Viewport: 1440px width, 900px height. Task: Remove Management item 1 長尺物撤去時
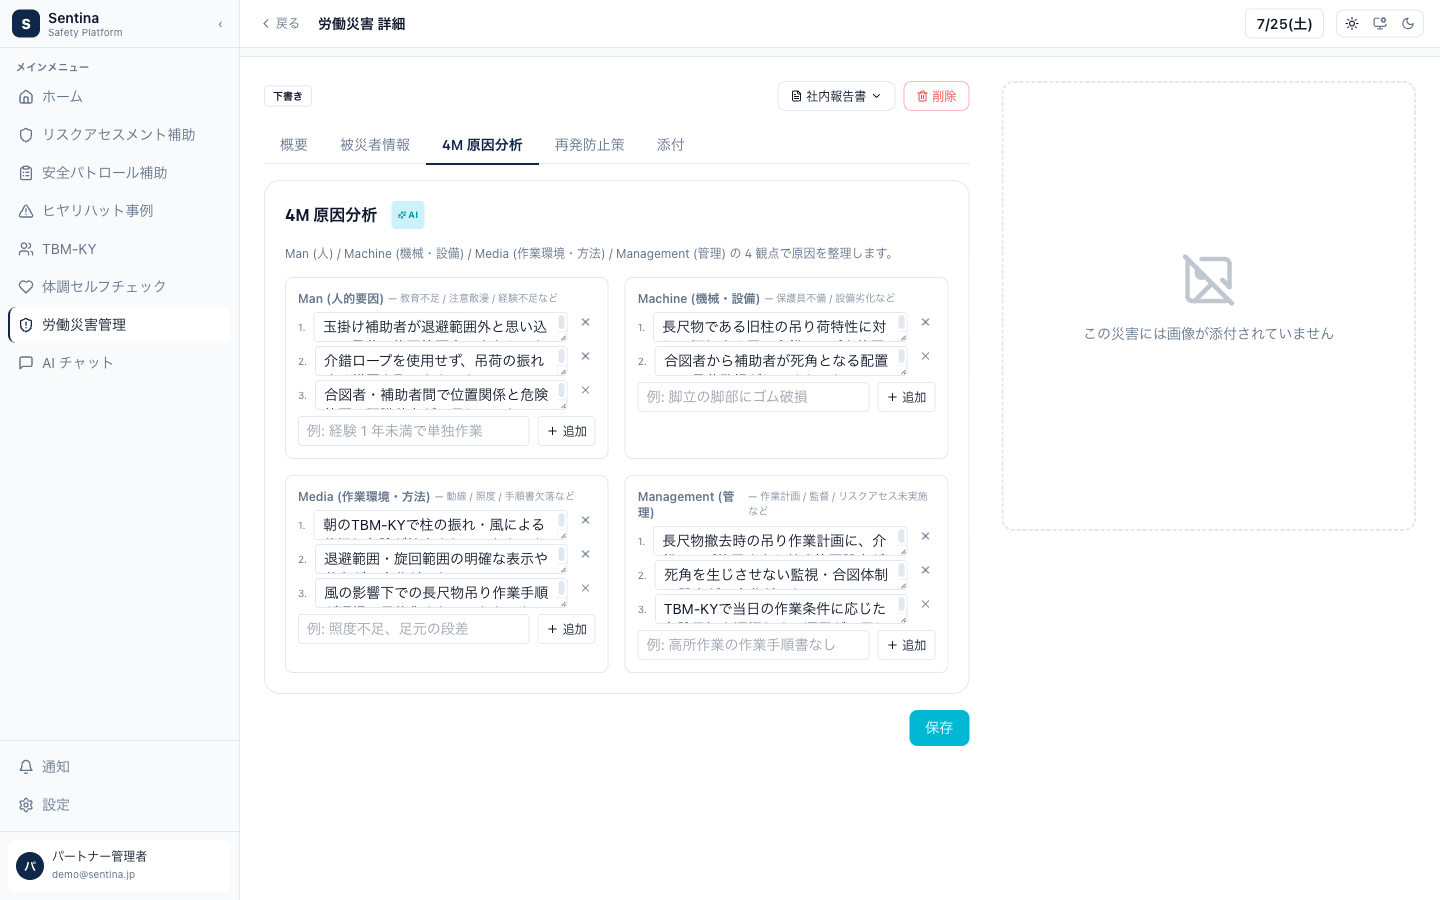(926, 536)
